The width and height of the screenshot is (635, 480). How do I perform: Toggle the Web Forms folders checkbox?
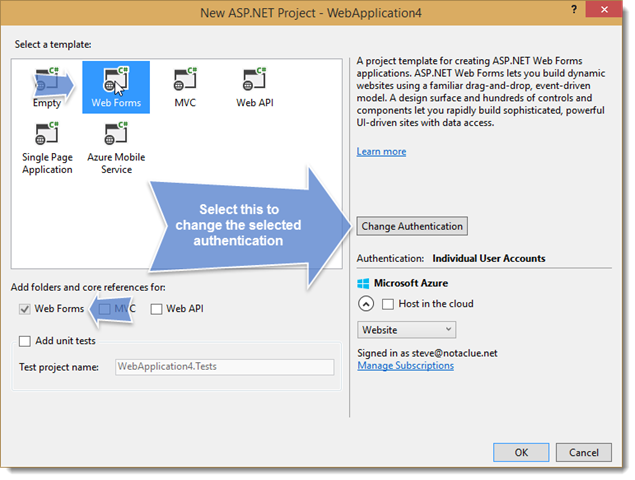25,309
